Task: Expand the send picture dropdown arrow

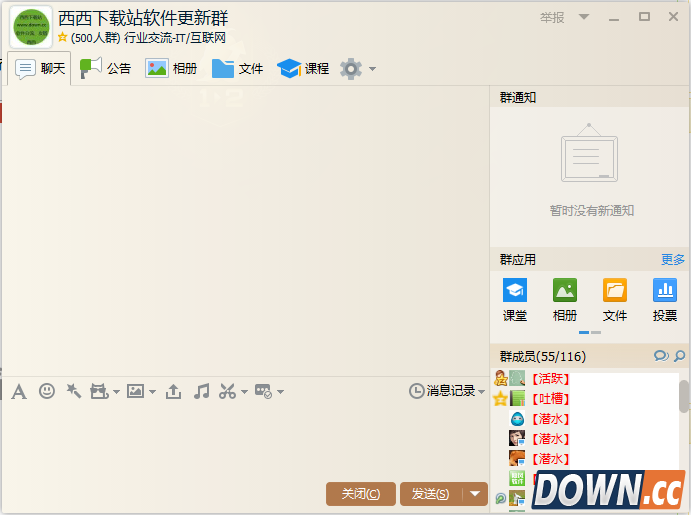Action: click(152, 392)
